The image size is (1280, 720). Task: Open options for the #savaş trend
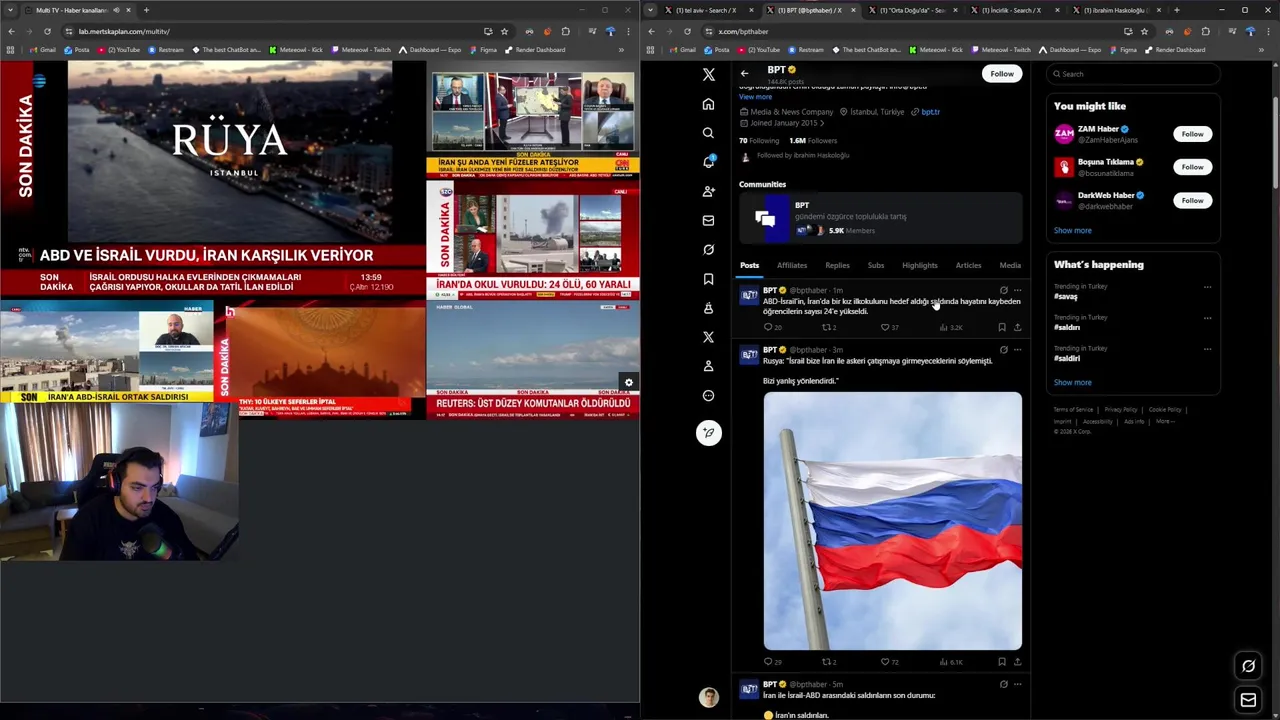tap(1207, 287)
